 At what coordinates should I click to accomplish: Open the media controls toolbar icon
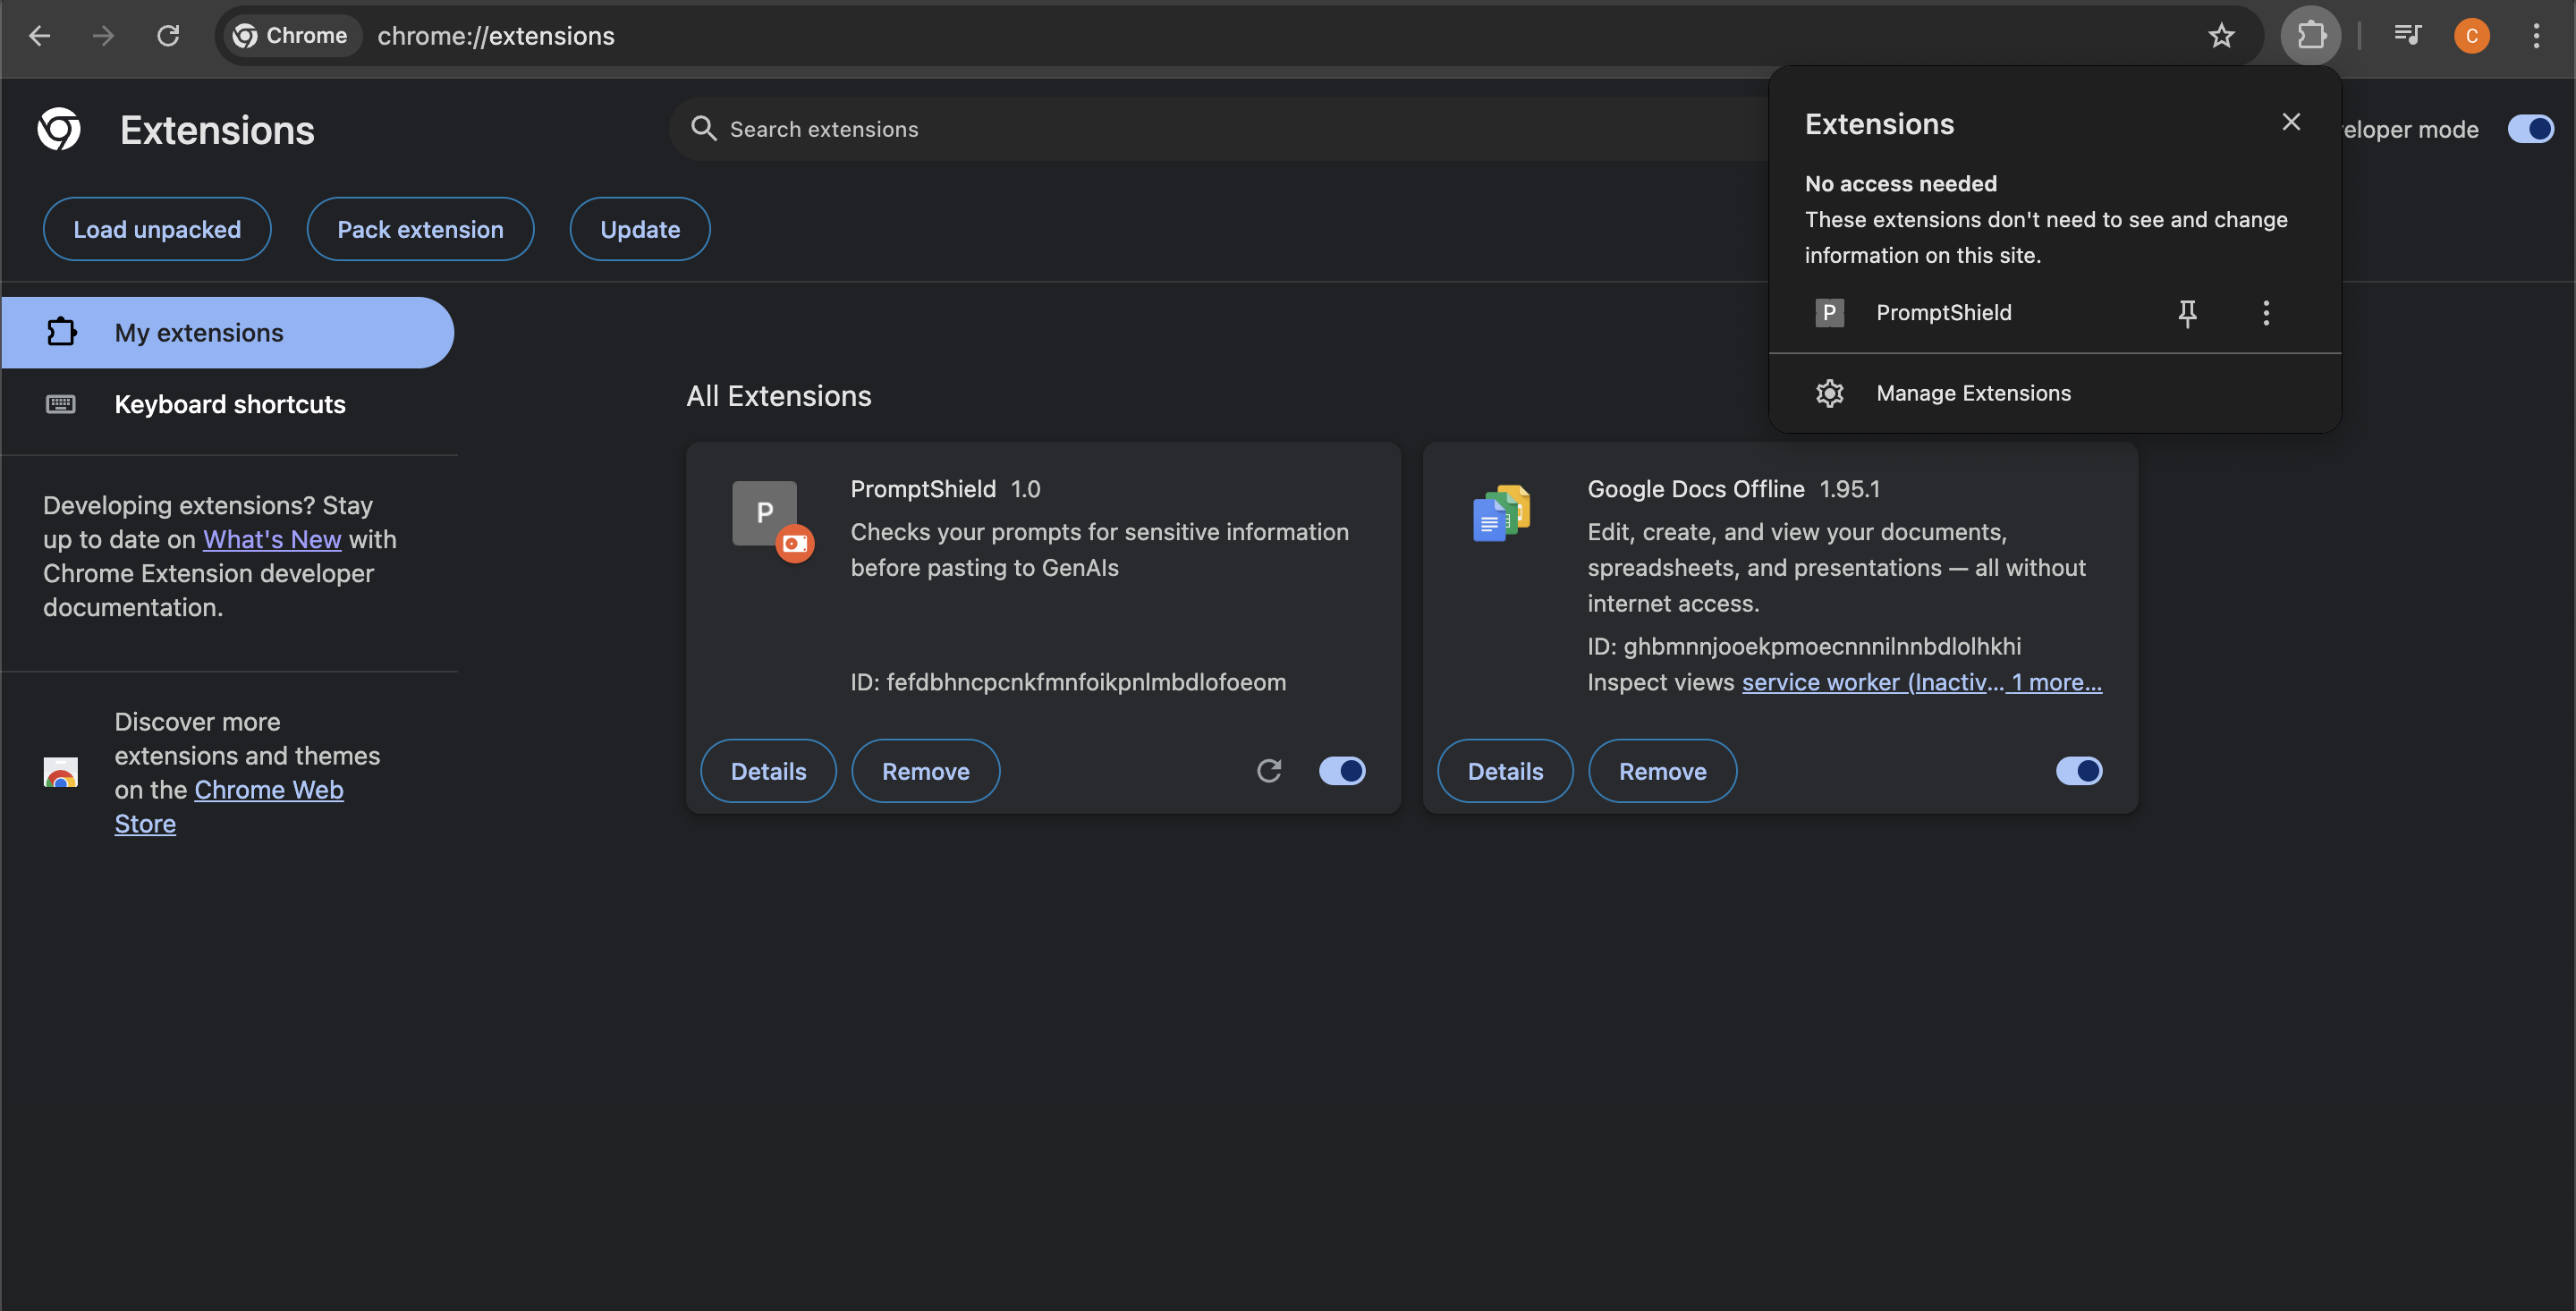pyautogui.click(x=2407, y=36)
